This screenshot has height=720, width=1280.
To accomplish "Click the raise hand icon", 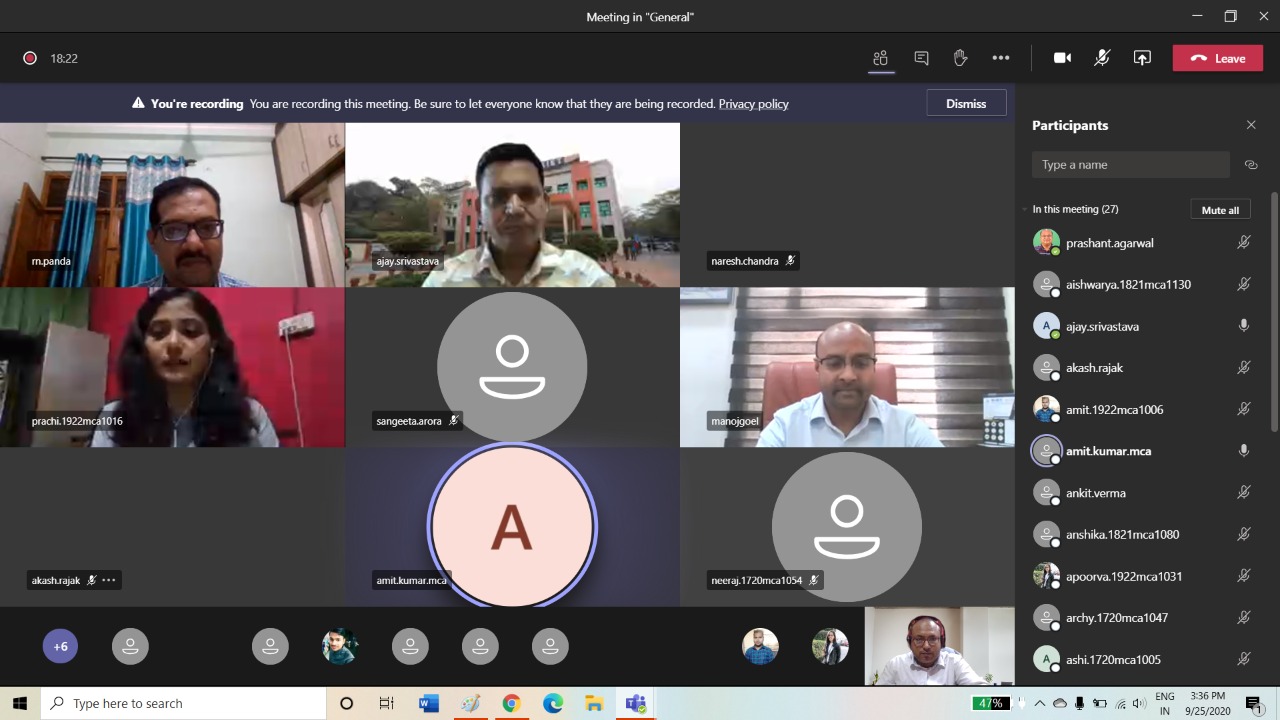I will click(x=960, y=58).
